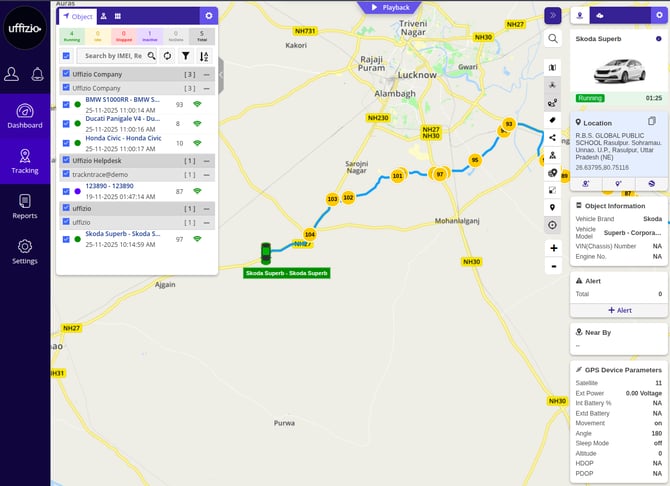Zoom in the map with plus button
The image size is (670, 486).
tap(553, 247)
